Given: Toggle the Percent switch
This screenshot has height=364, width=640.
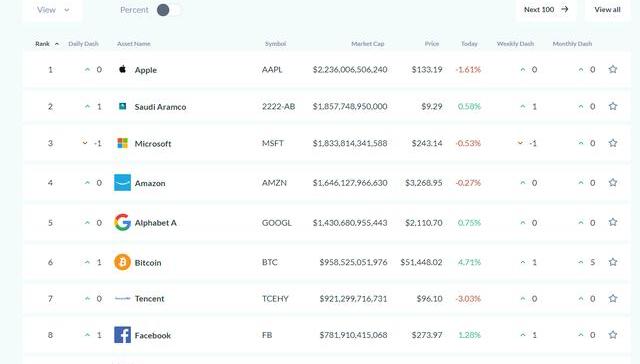Looking at the screenshot, I should (x=169, y=10).
